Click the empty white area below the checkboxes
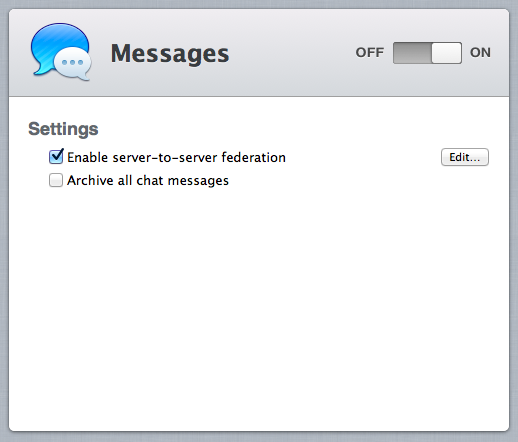 click(x=259, y=307)
